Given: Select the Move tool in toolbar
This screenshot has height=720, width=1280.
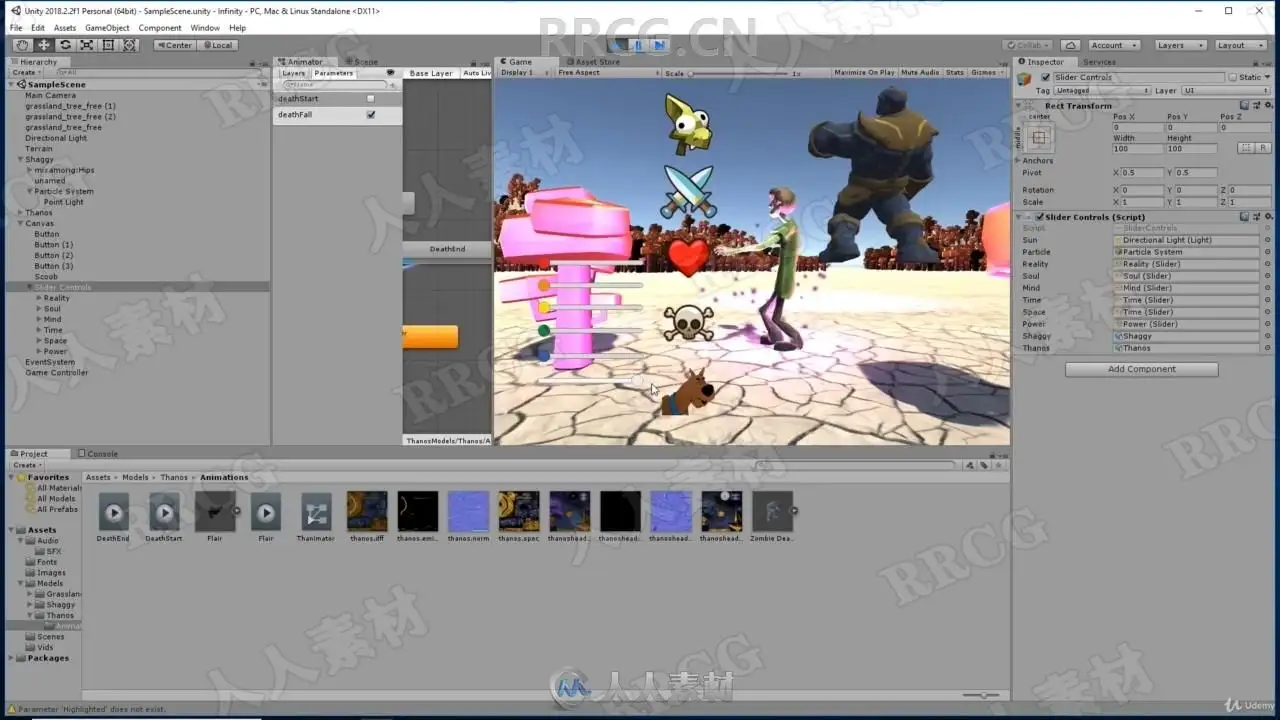Looking at the screenshot, I should pyautogui.click(x=44, y=45).
